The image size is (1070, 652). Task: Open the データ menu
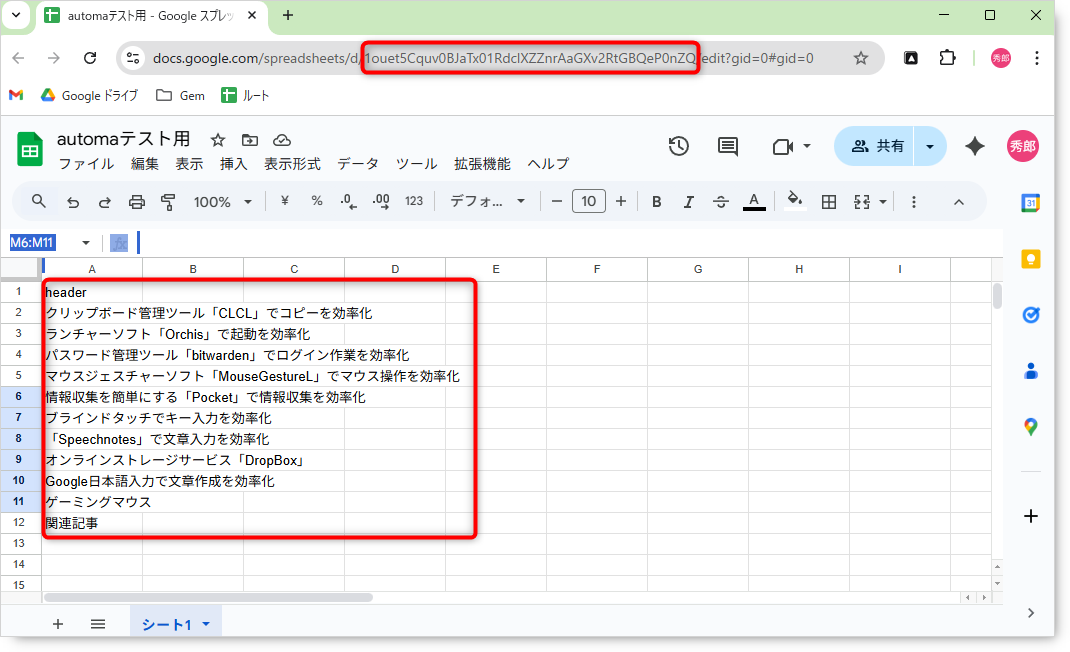click(x=358, y=164)
